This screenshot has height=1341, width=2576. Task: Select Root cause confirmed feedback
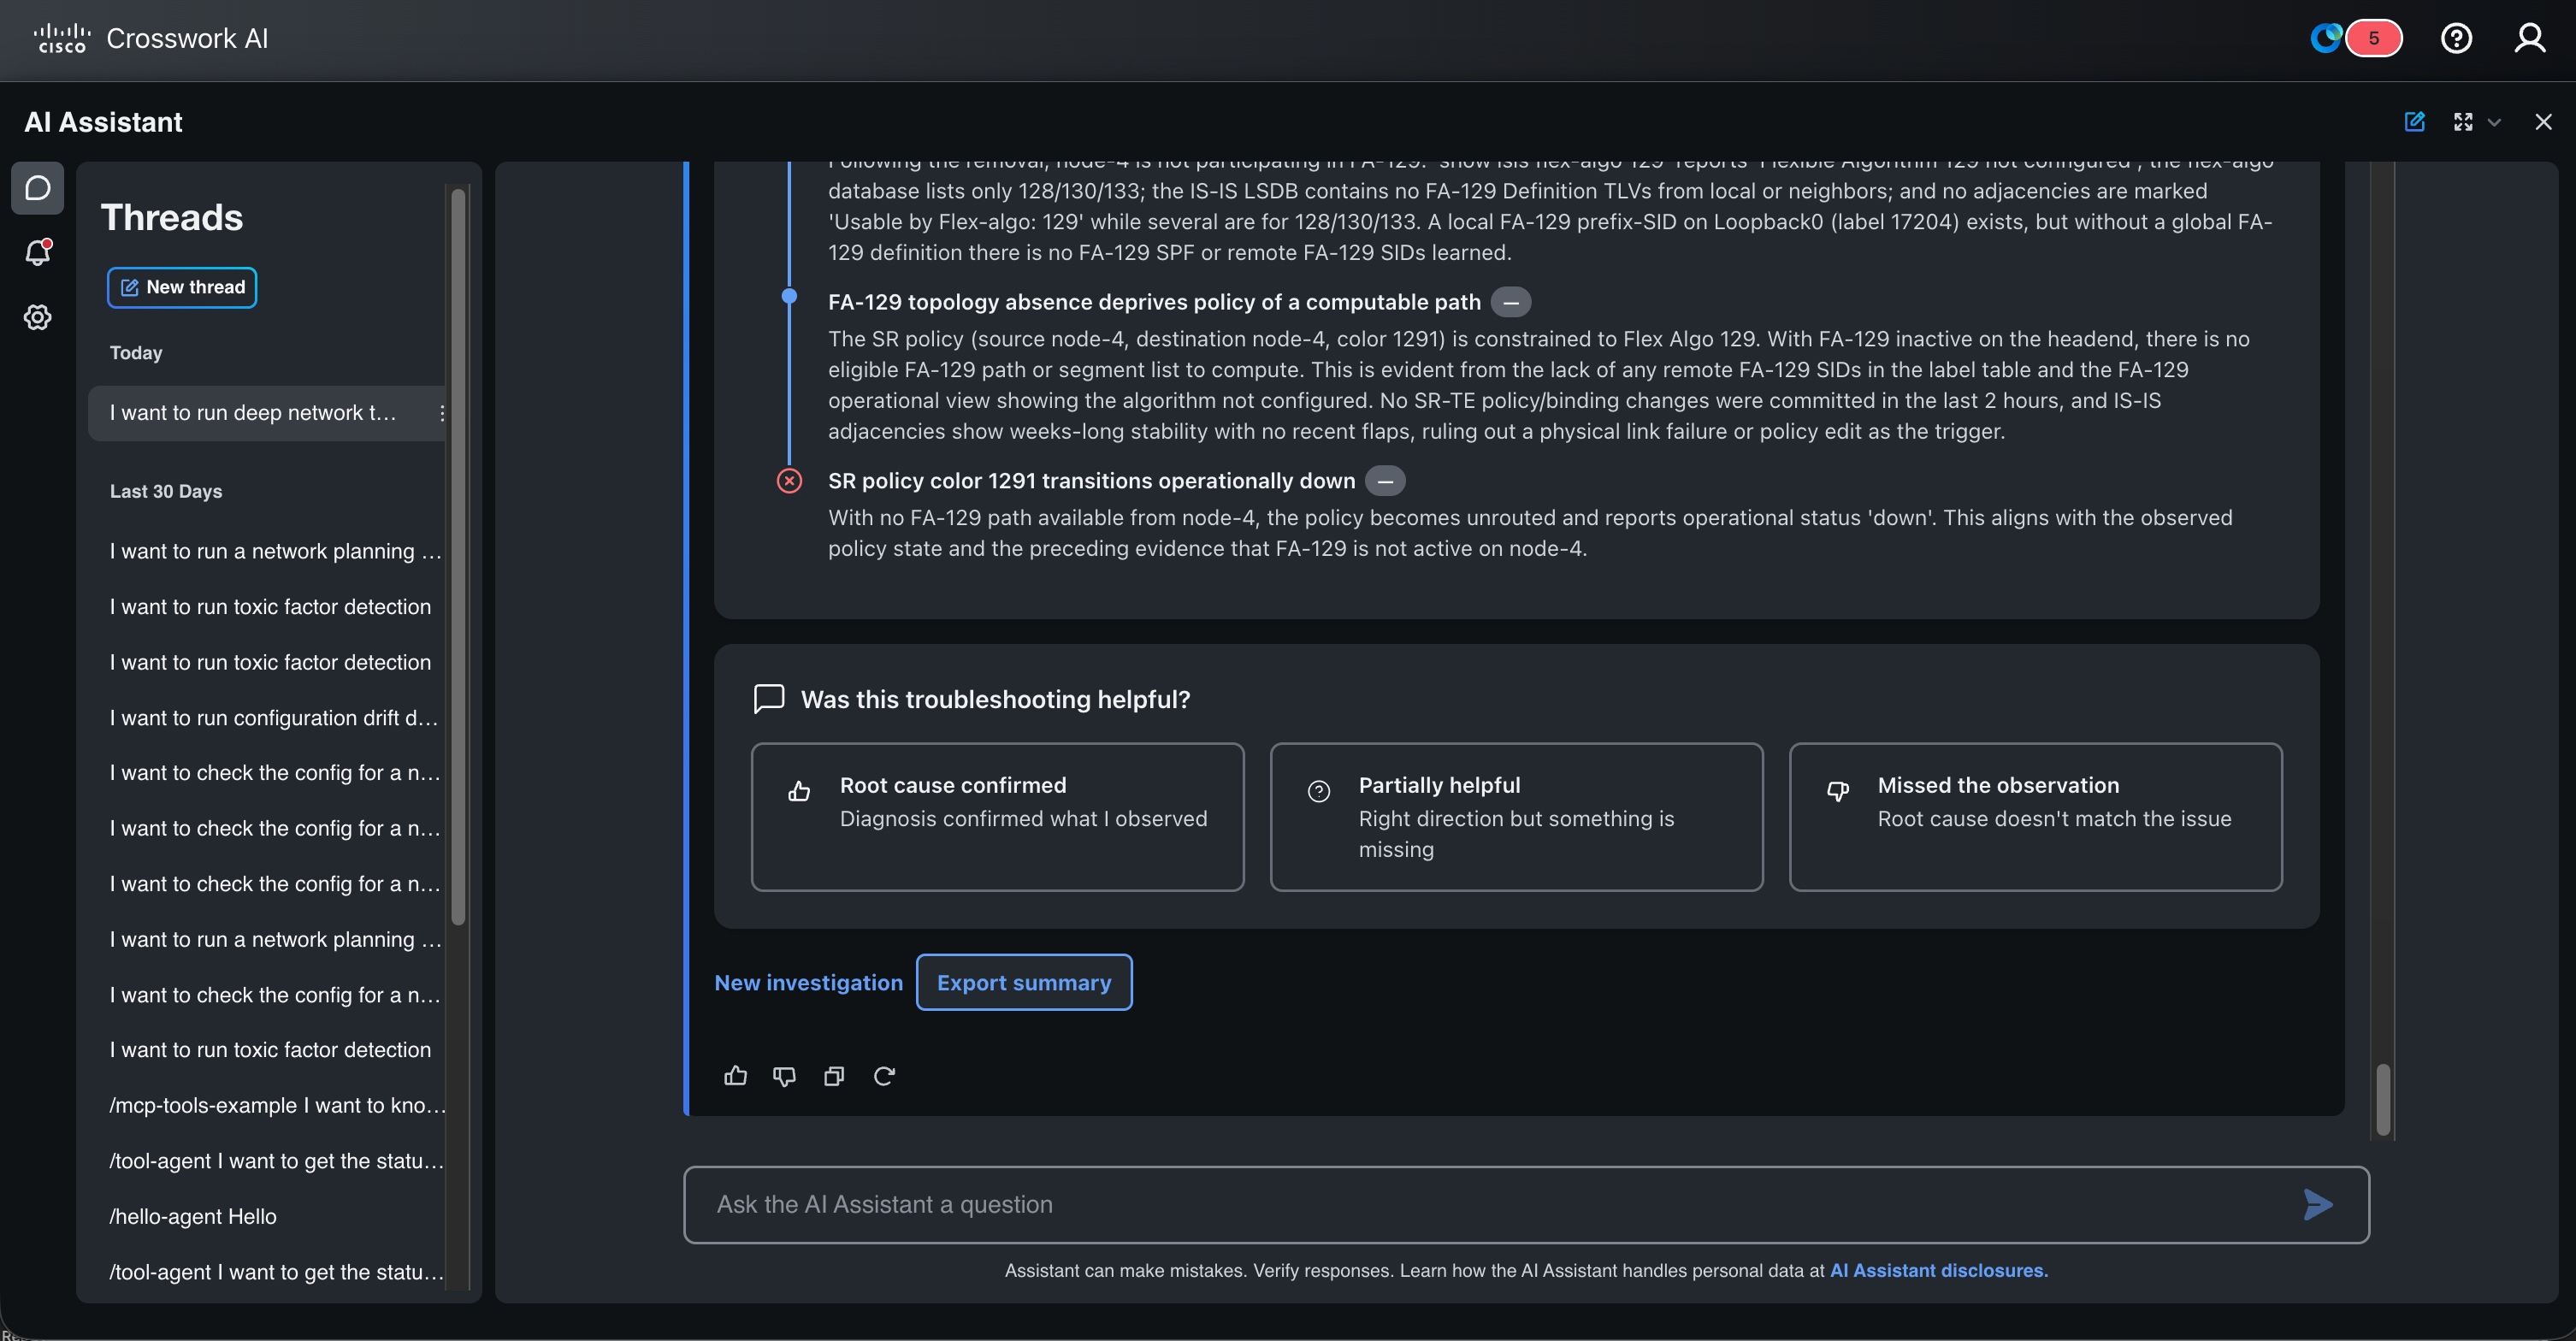click(x=997, y=816)
